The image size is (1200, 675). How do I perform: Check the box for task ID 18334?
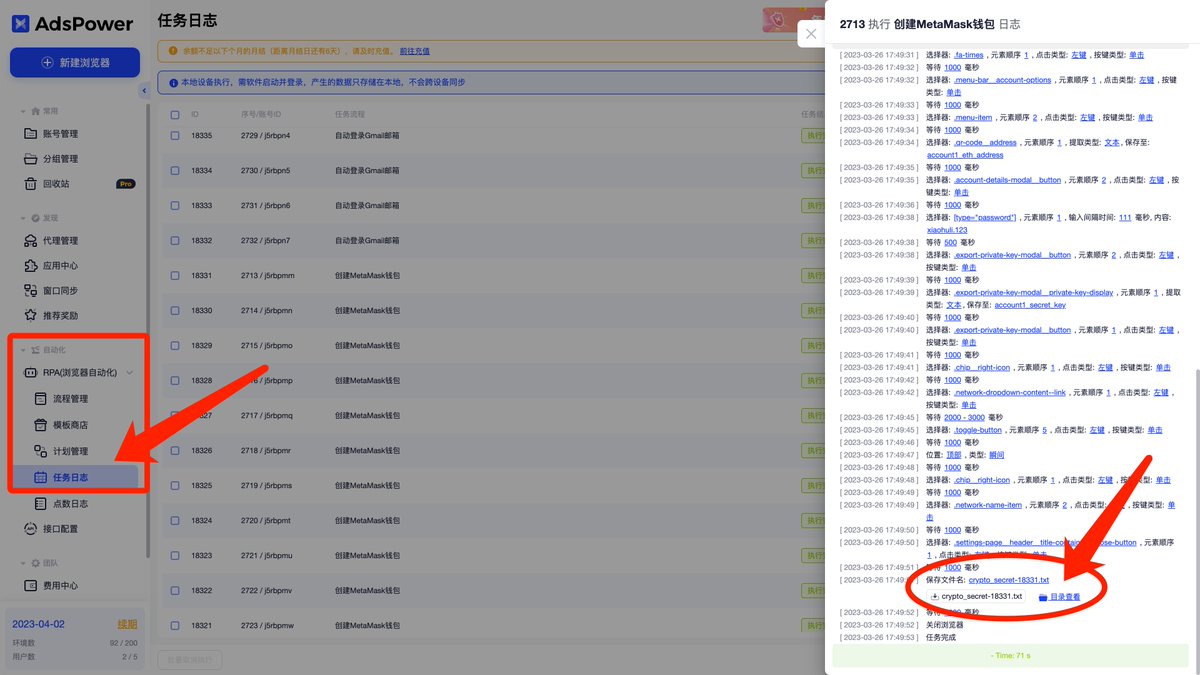(175, 170)
